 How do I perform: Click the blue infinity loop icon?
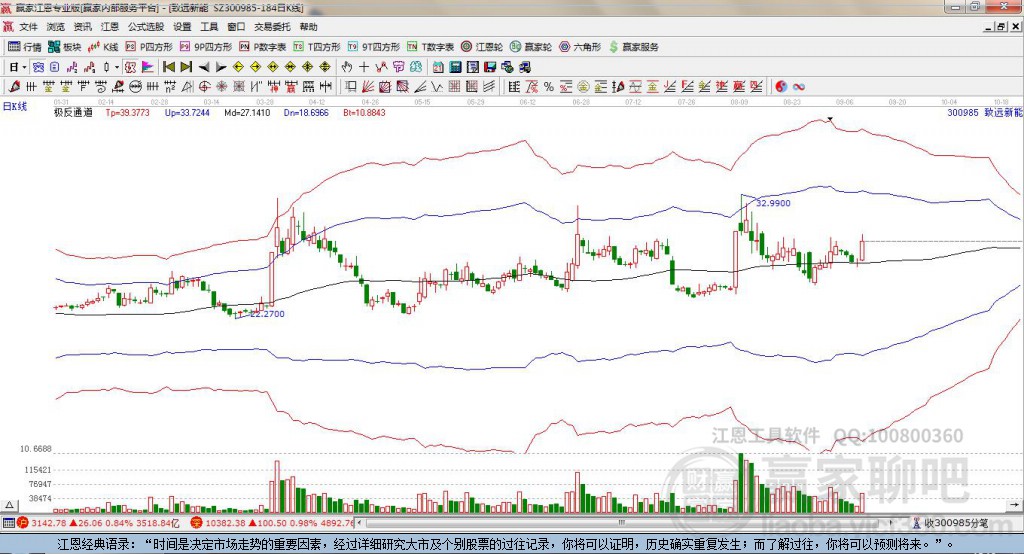pyautogui.click(x=799, y=87)
